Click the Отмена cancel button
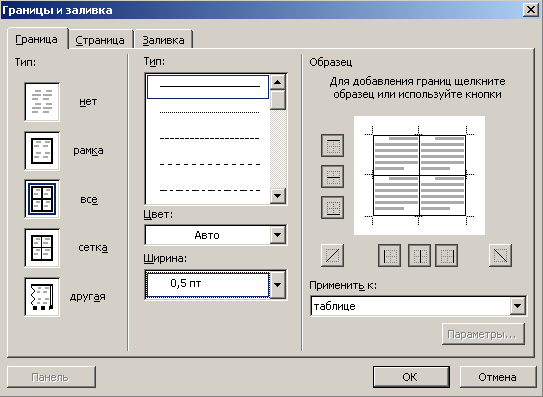Image resolution: width=543 pixels, height=397 pixels. (498, 377)
